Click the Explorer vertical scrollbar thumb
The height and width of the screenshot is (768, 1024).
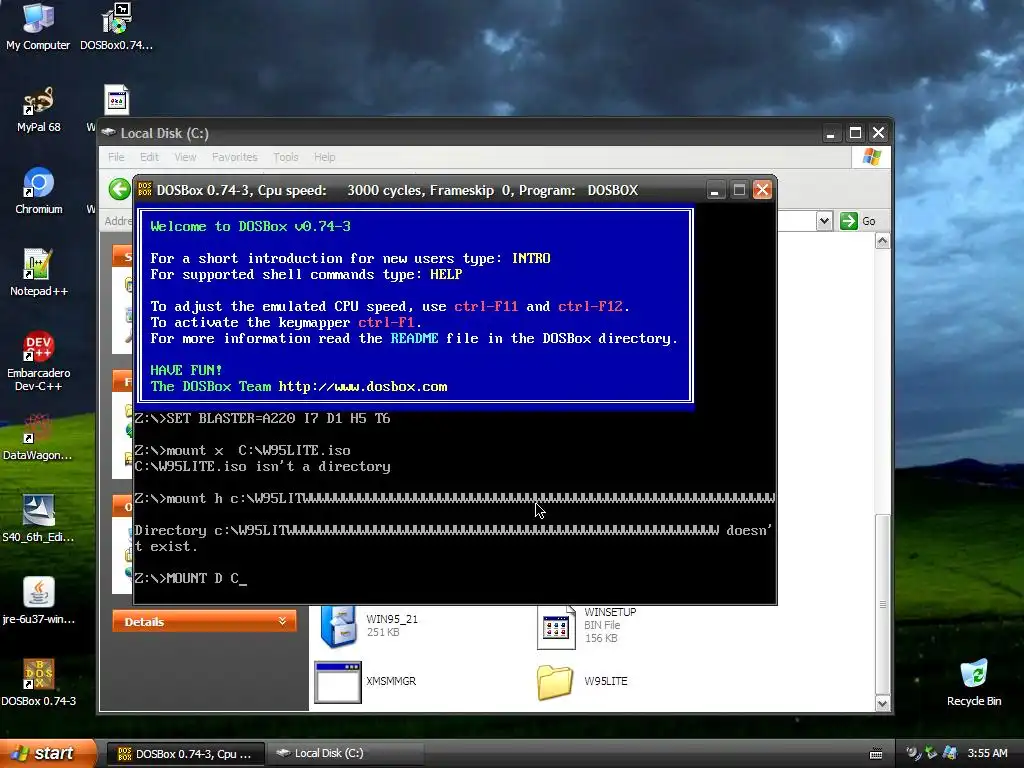[x=882, y=604]
